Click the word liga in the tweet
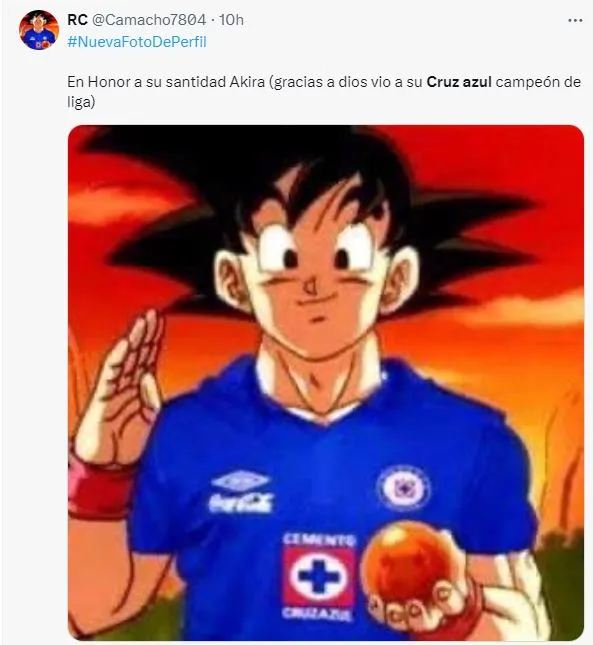This screenshot has height=645, width=593. pos(79,102)
